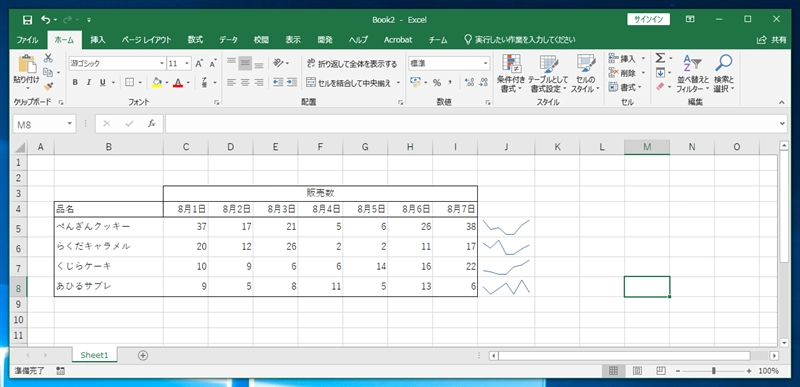Switch to the Insert (挿入) tab
800x387 pixels.
click(98, 40)
